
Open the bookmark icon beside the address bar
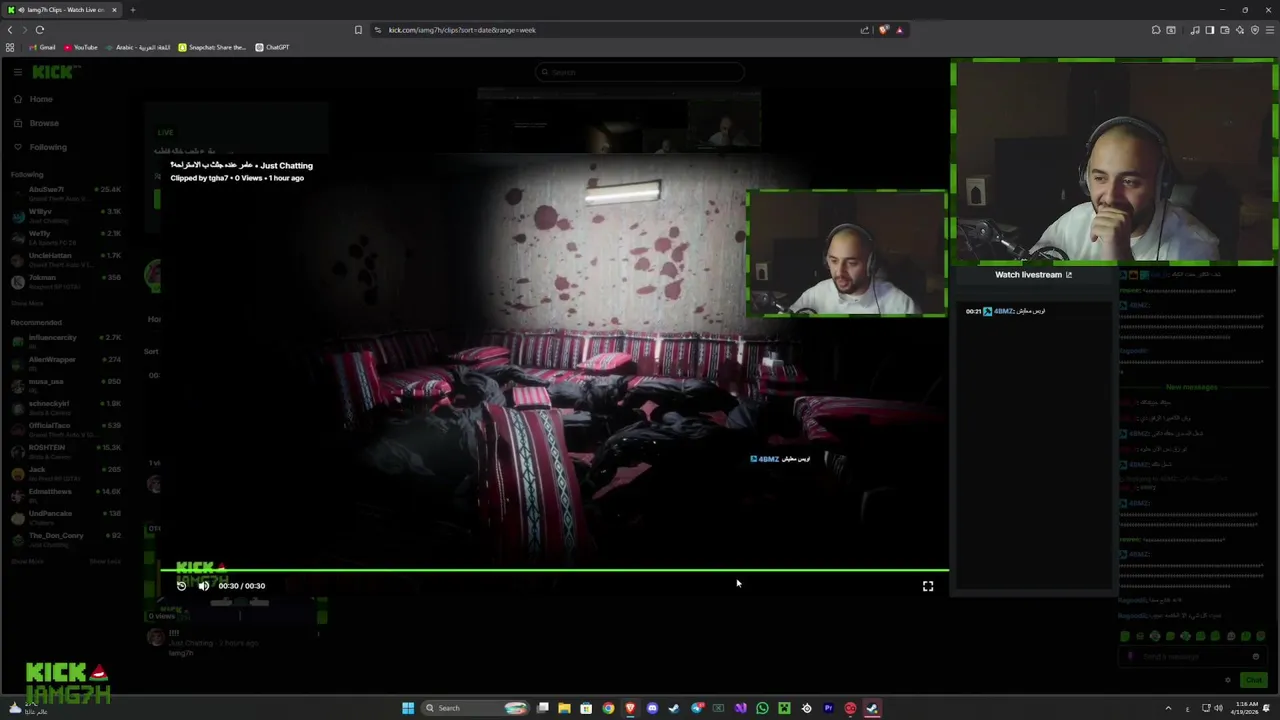coord(358,30)
